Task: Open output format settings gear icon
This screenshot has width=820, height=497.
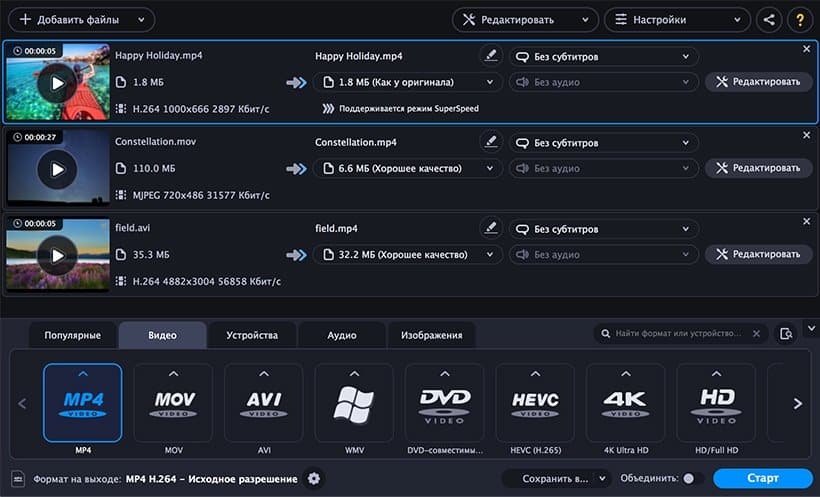Action: [x=314, y=479]
